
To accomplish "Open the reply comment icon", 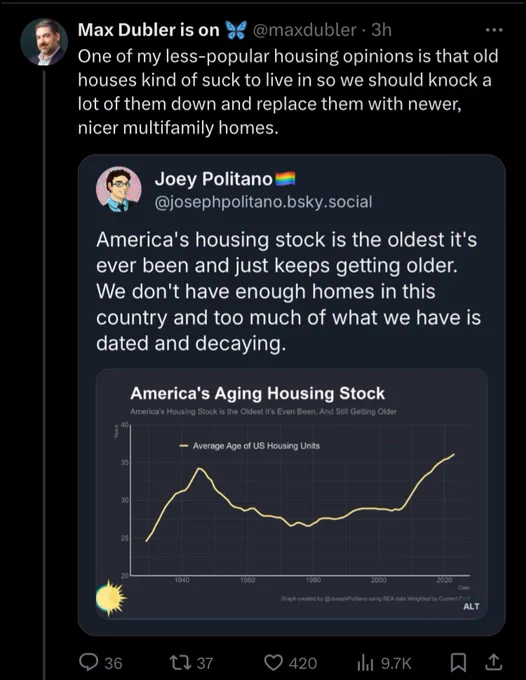I will (88, 662).
